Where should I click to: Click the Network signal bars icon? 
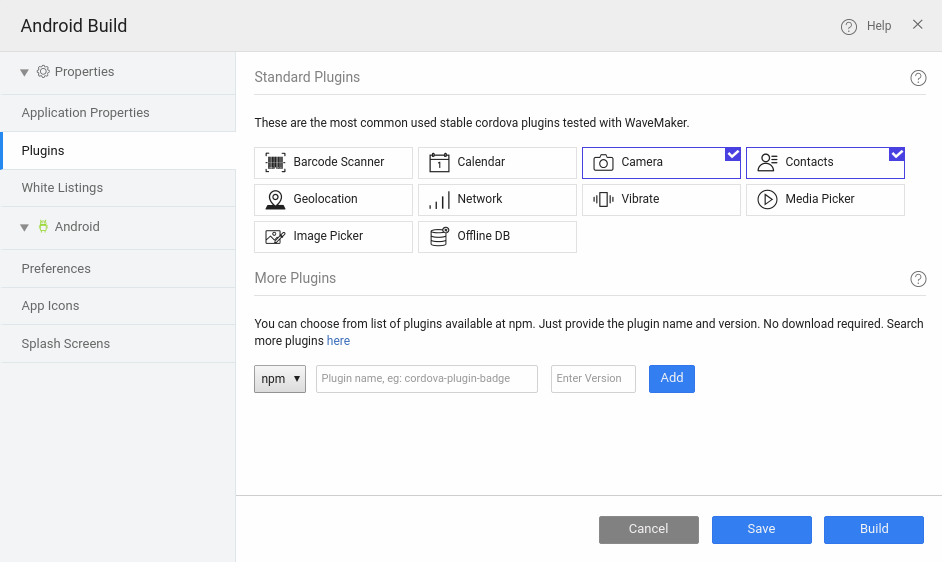pyautogui.click(x=439, y=200)
